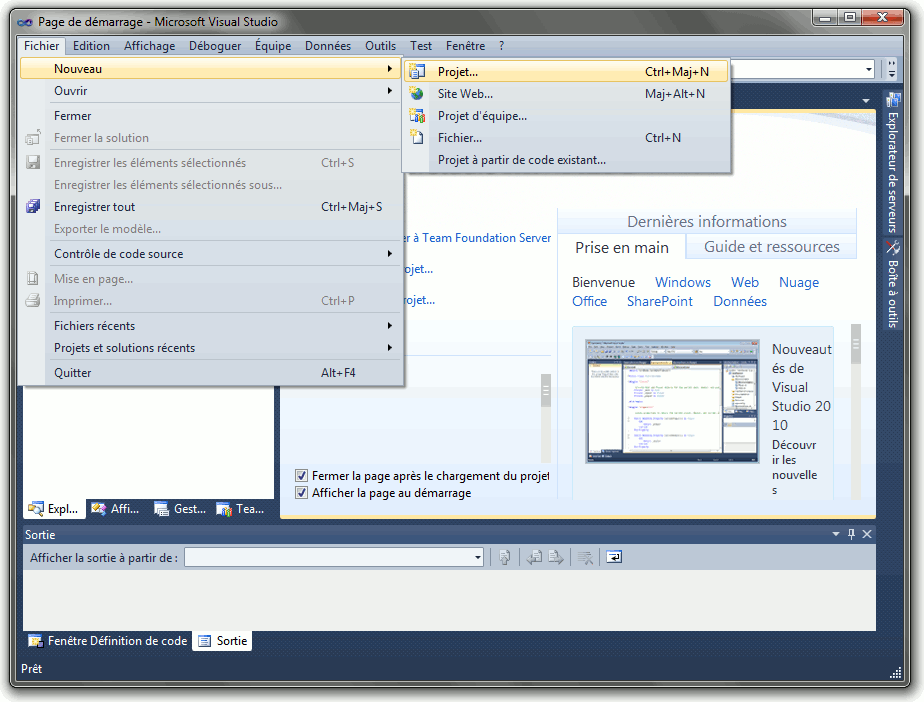Expand Fichiers récents submenu
The width and height of the screenshot is (924, 702).
(x=390, y=325)
